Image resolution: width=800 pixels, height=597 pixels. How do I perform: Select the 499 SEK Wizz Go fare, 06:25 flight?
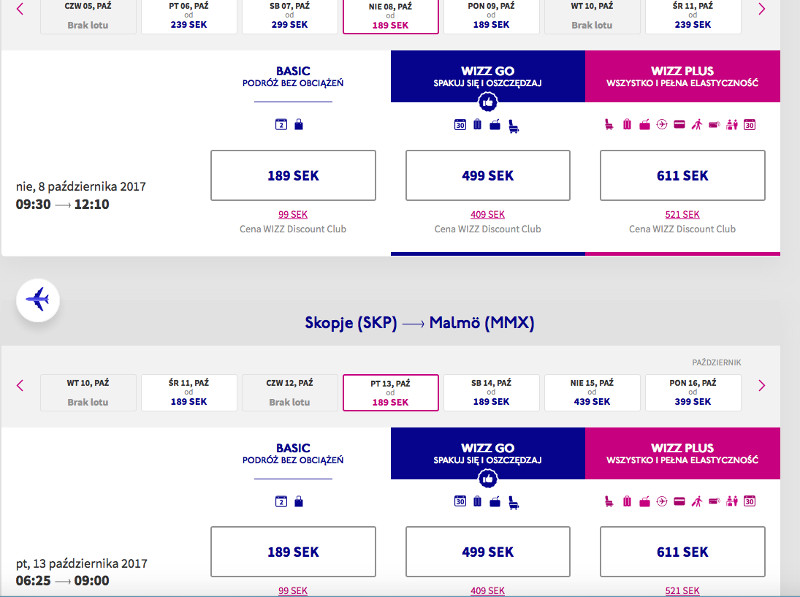[x=488, y=552]
